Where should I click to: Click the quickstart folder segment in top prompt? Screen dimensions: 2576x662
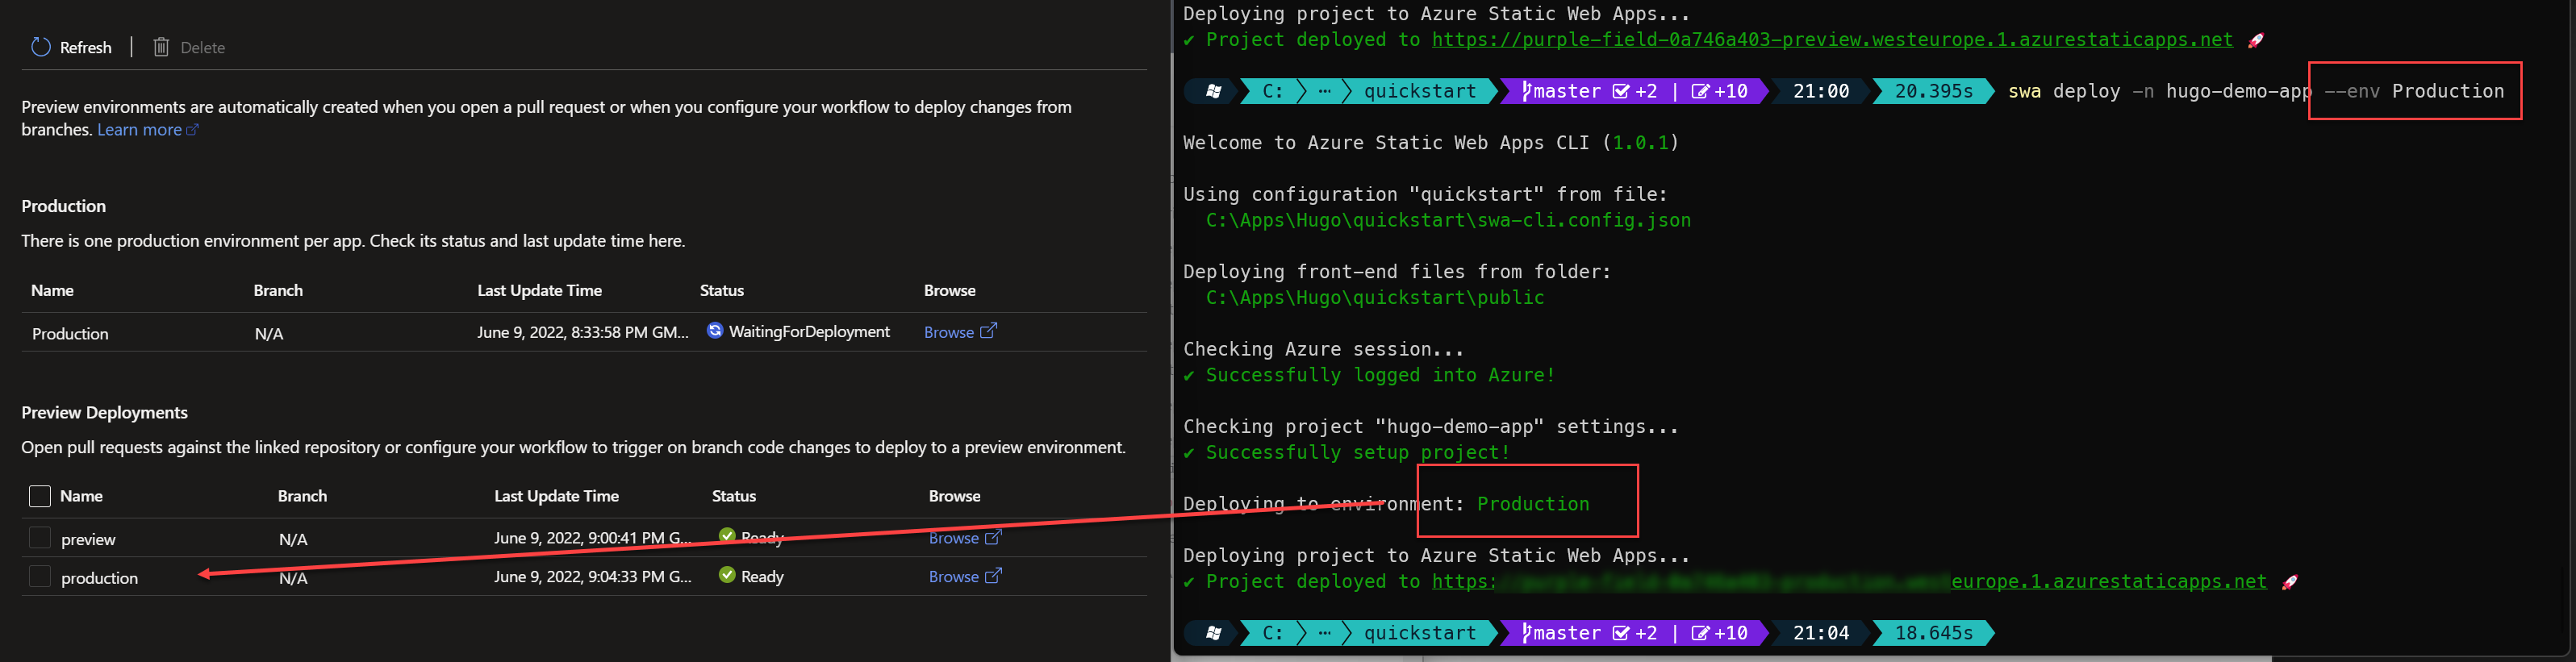click(x=1419, y=91)
